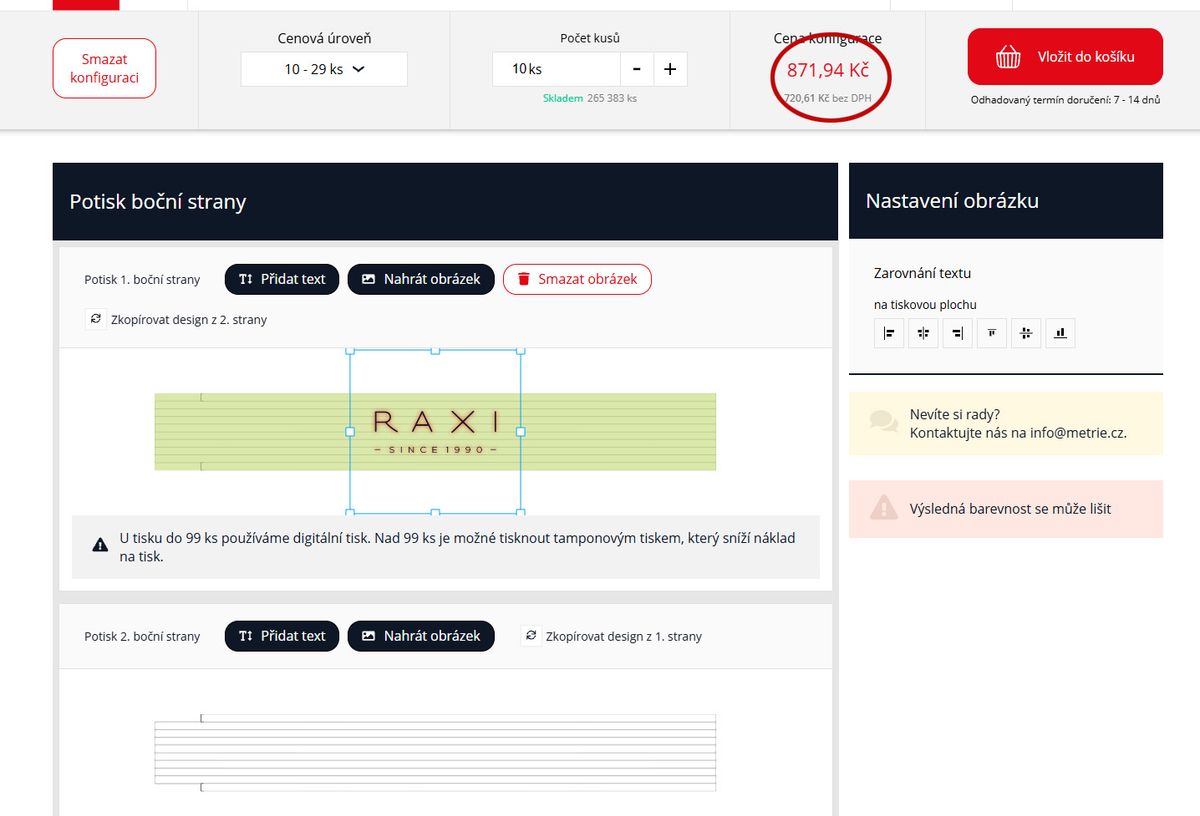Align the image to the bottom edge
Viewport: 1200px width, 816px height.
(1060, 333)
